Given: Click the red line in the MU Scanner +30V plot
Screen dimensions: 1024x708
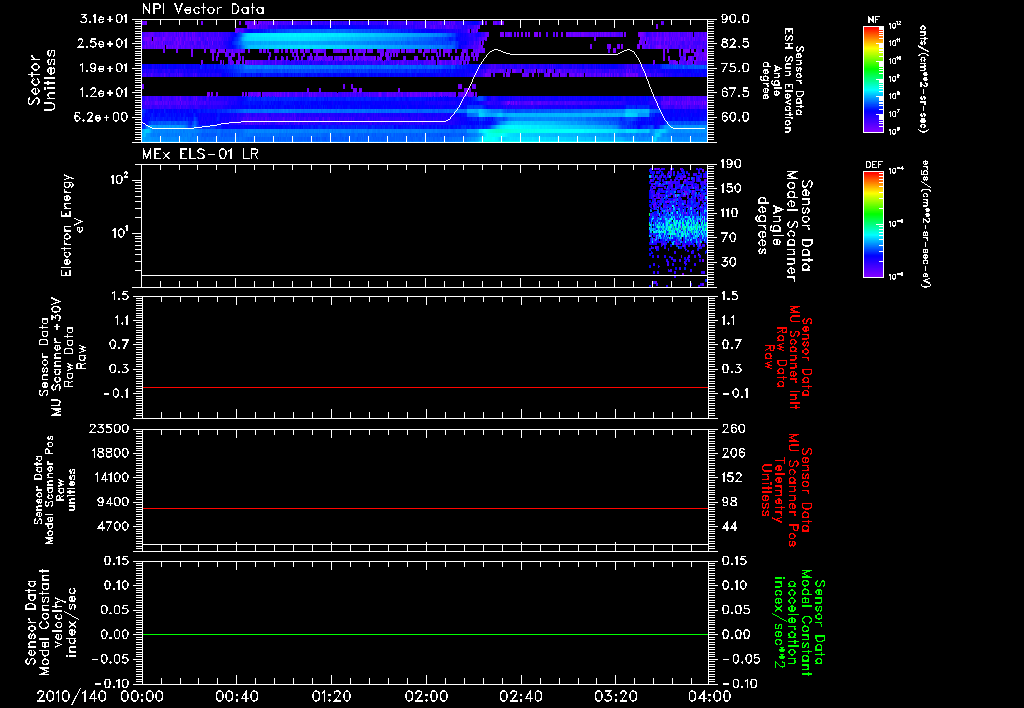Looking at the screenshot, I should coord(425,387).
